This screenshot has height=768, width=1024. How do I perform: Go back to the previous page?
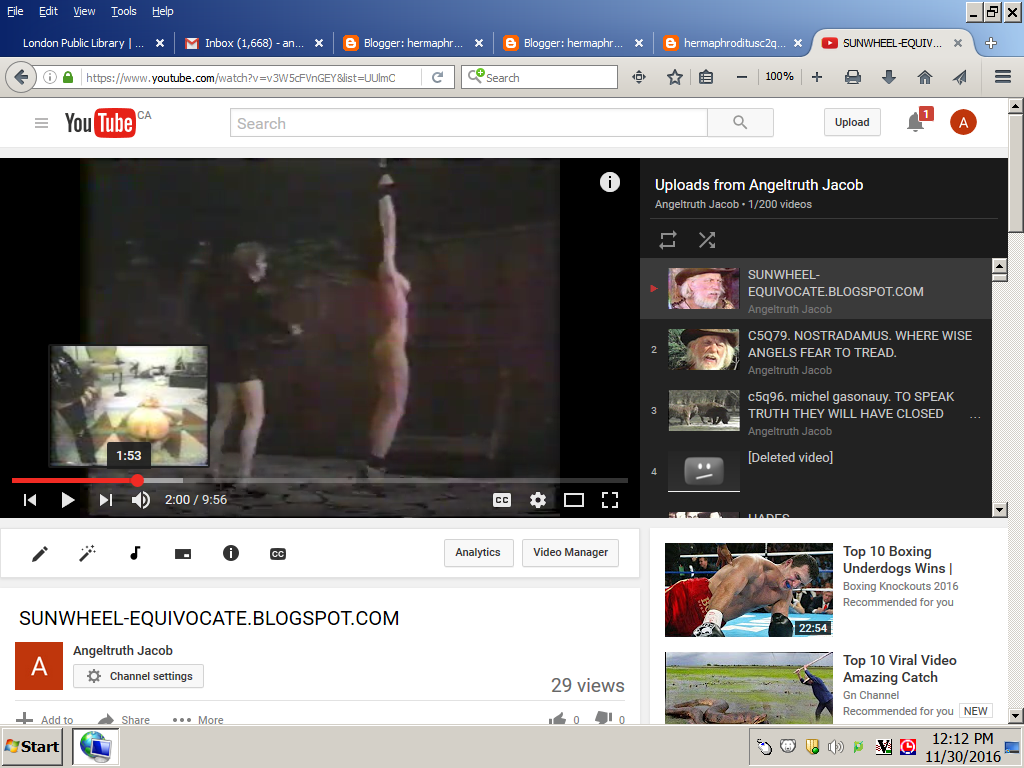click(x=21, y=77)
